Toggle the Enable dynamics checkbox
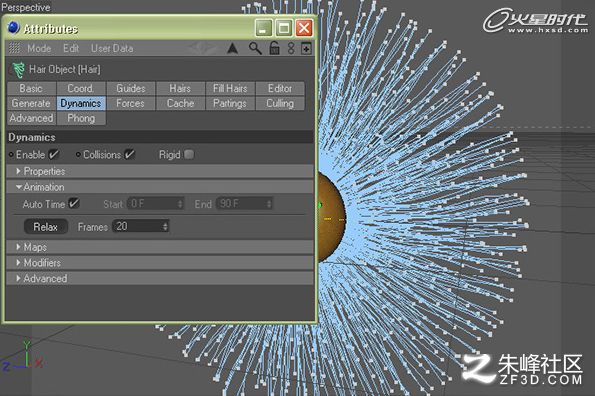The image size is (595, 396). (54, 154)
